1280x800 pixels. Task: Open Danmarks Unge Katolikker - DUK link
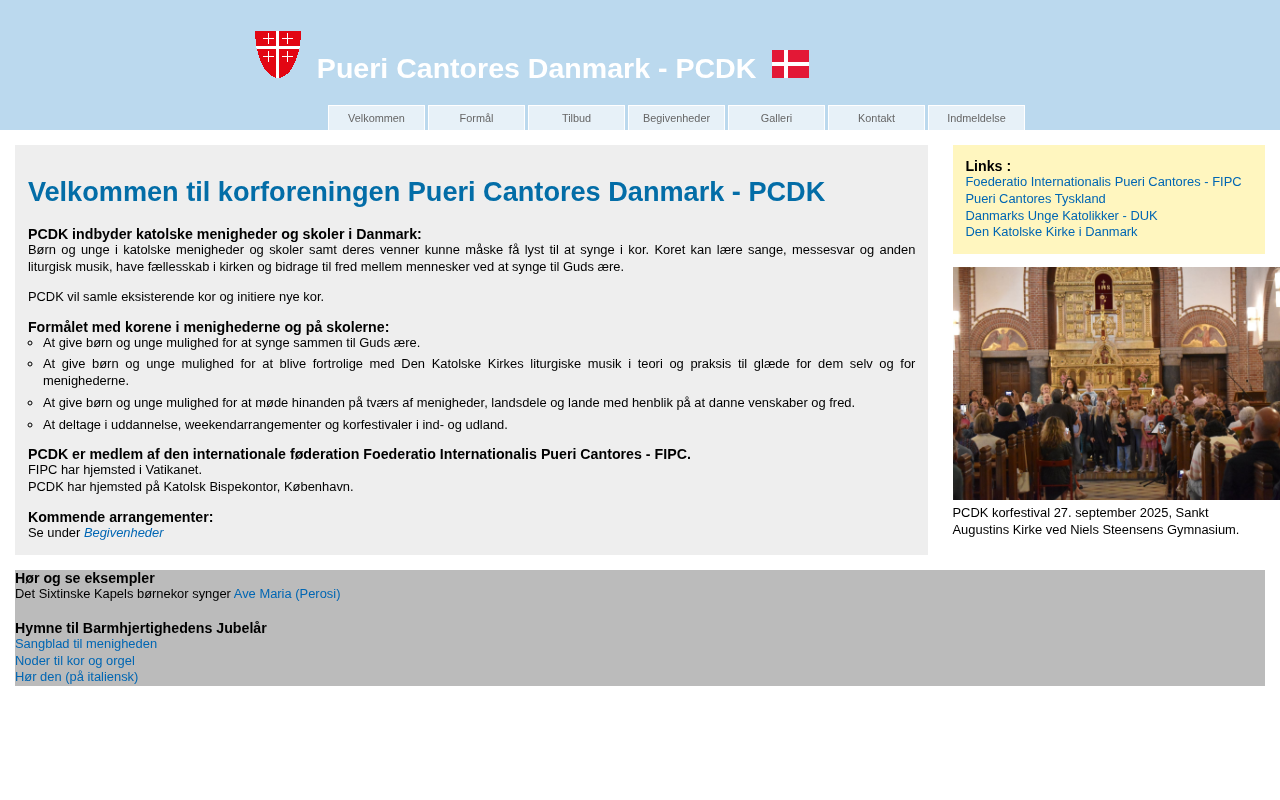(1061, 216)
